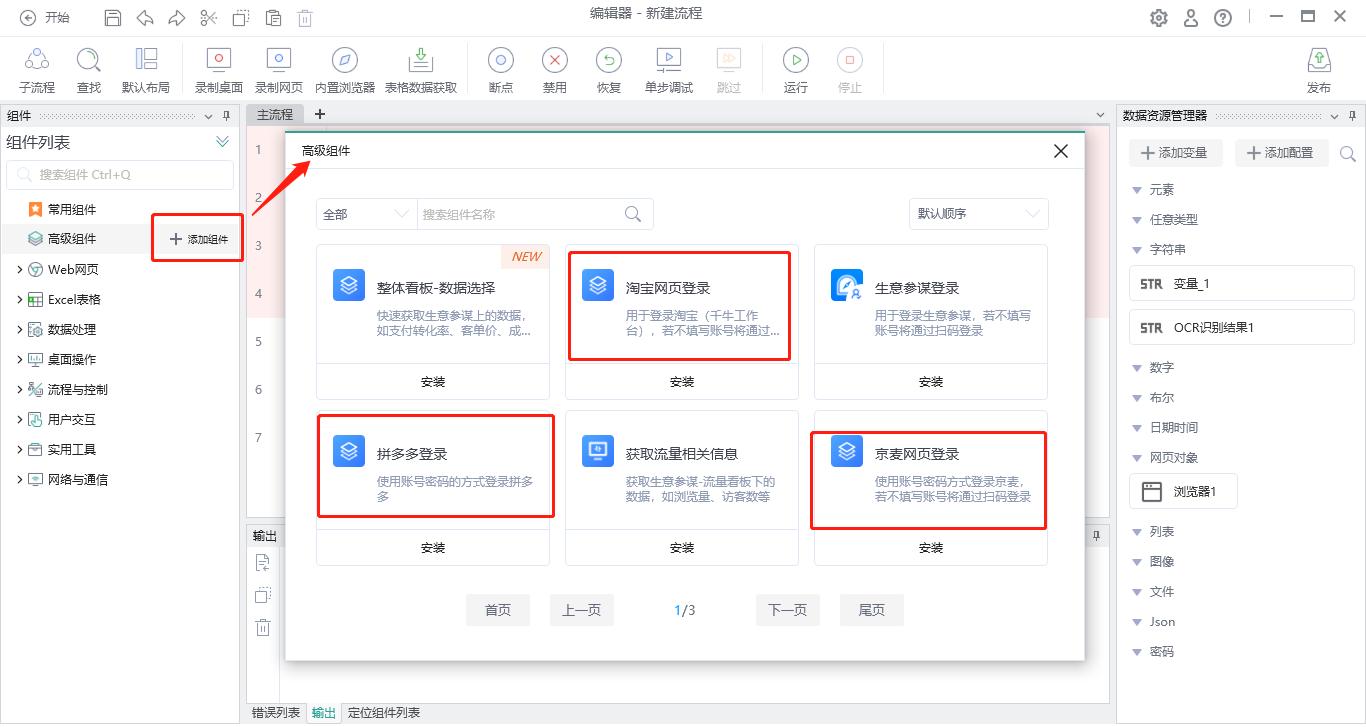This screenshot has width=1366, height=727.
Task: Click the 添加配置 button
Action: point(1282,153)
